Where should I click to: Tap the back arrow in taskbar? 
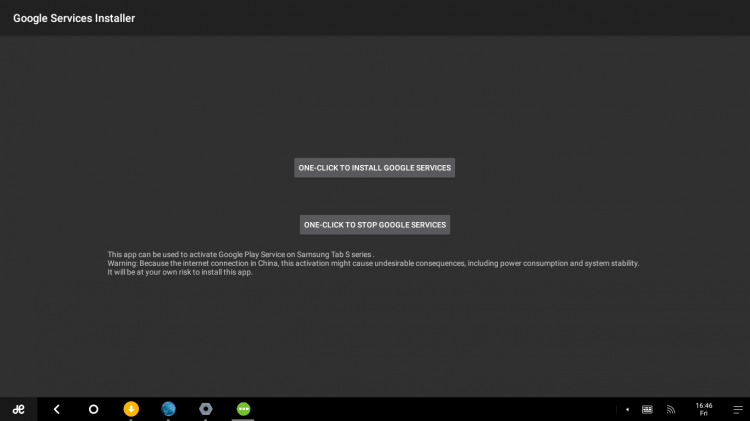(57, 409)
